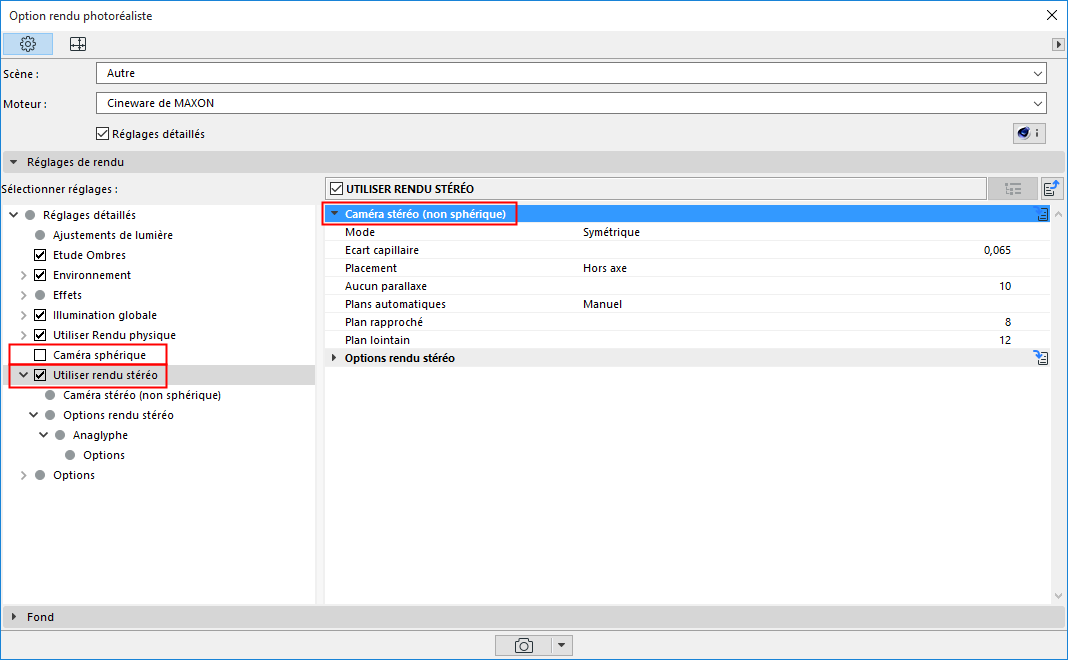Collapse Options rendu stéréo tree node
Image resolution: width=1068 pixels, height=660 pixels.
[x=33, y=415]
